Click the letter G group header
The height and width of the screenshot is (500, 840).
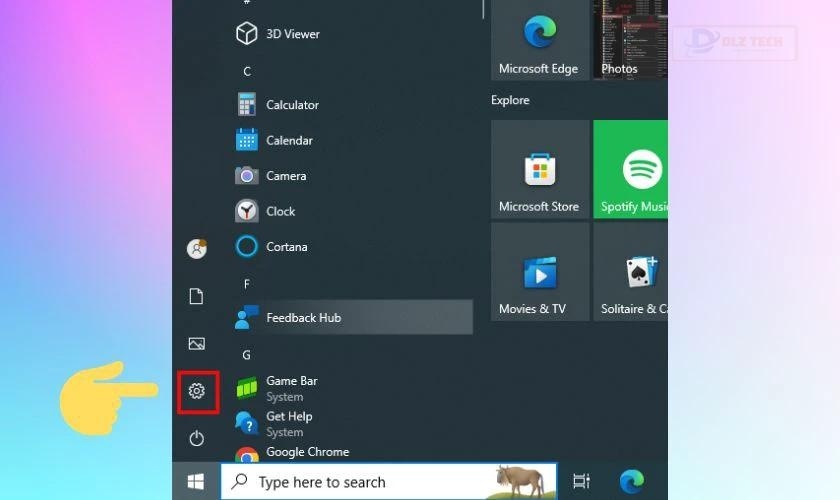247,355
